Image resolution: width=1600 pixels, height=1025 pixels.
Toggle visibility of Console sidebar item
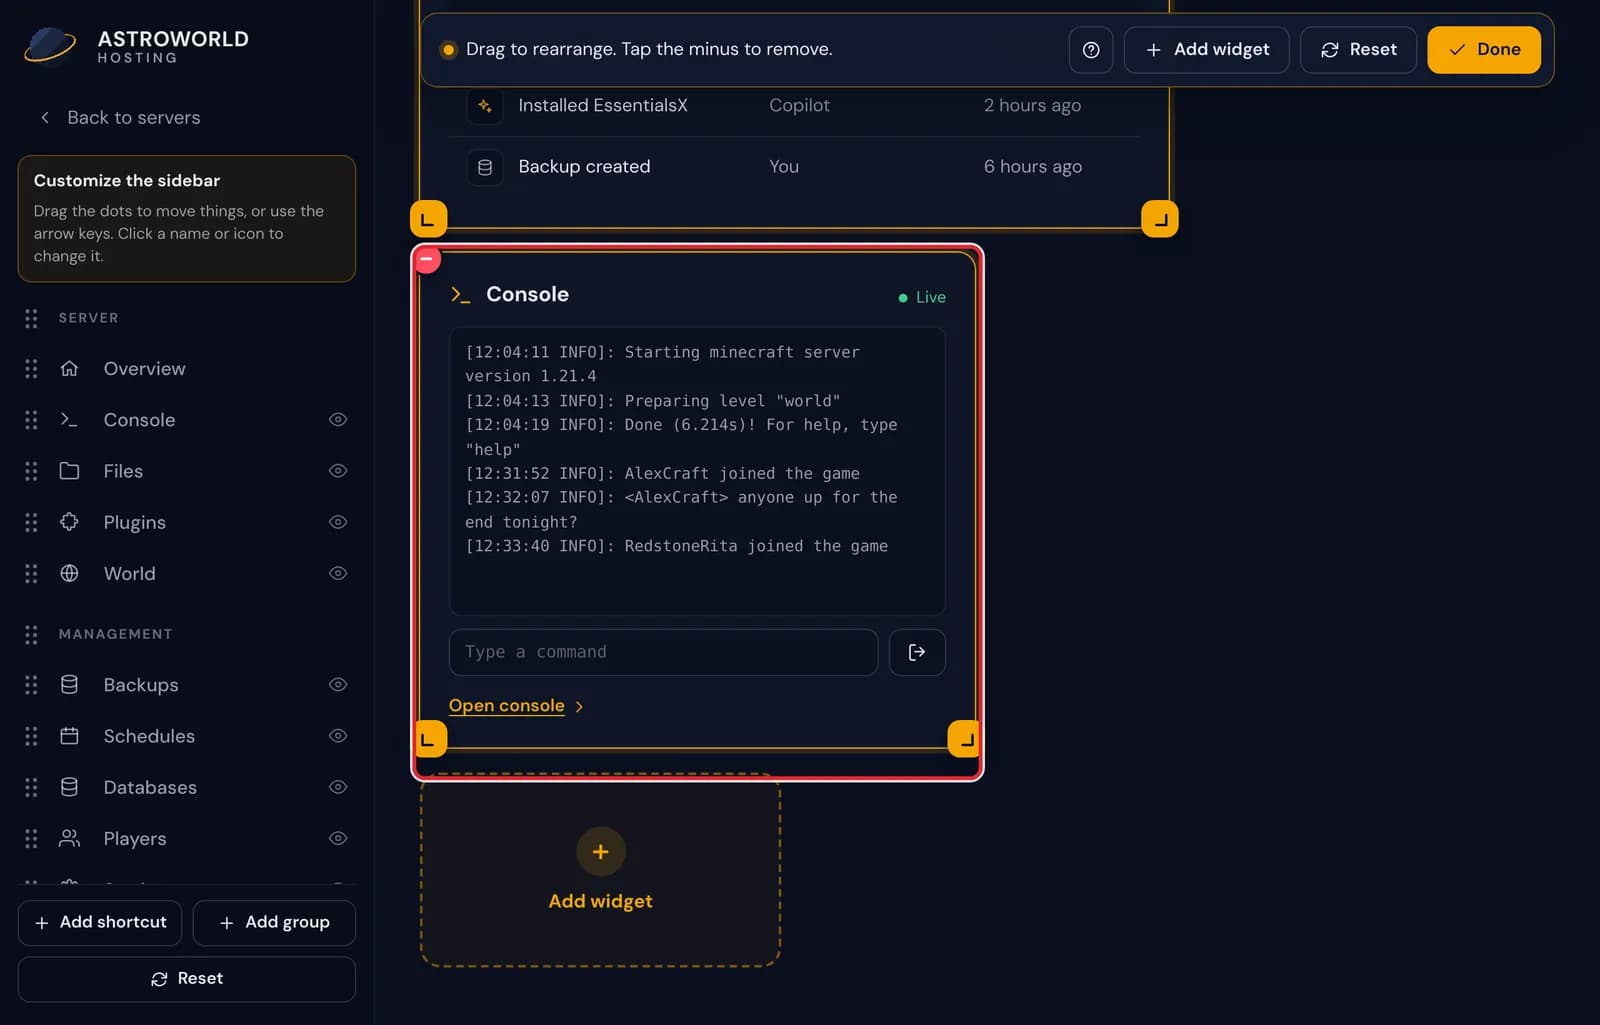pyautogui.click(x=338, y=420)
